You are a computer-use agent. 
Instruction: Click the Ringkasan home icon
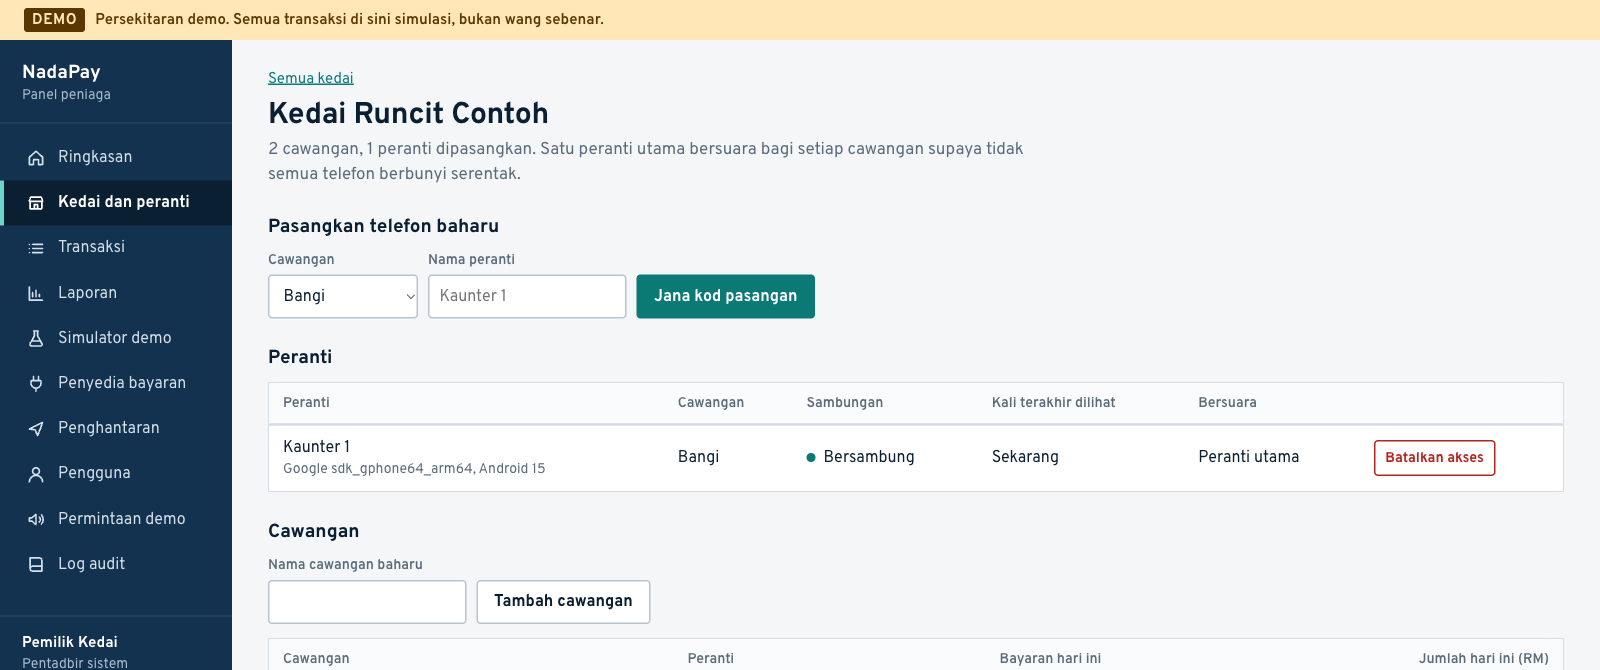pyautogui.click(x=36, y=158)
